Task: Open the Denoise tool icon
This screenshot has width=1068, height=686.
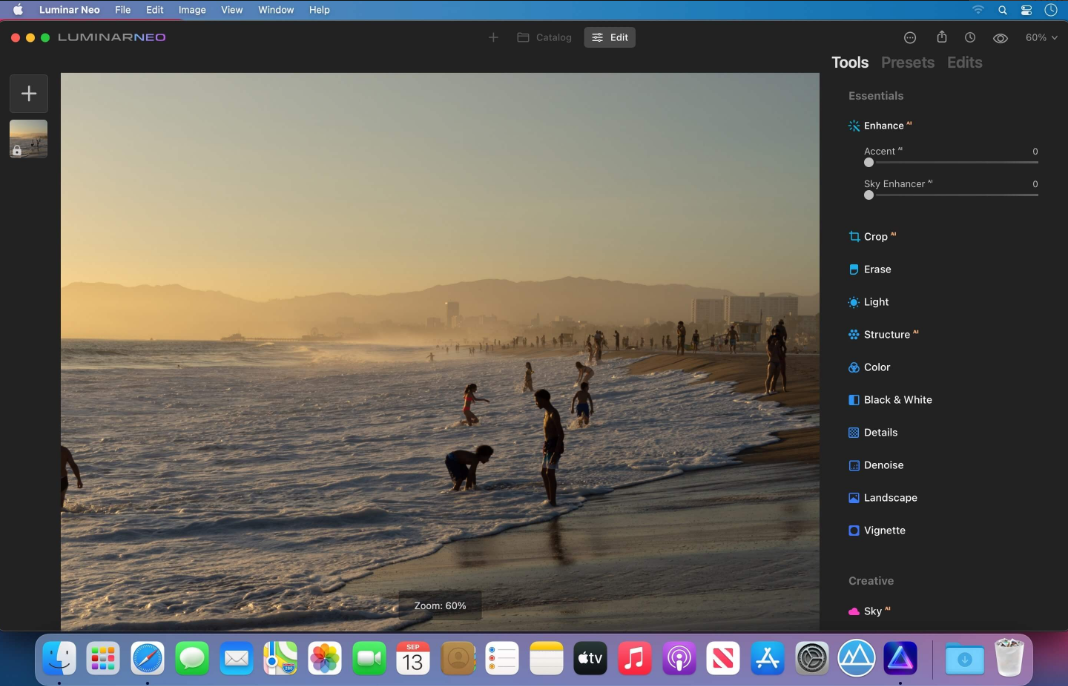Action: pyautogui.click(x=853, y=466)
